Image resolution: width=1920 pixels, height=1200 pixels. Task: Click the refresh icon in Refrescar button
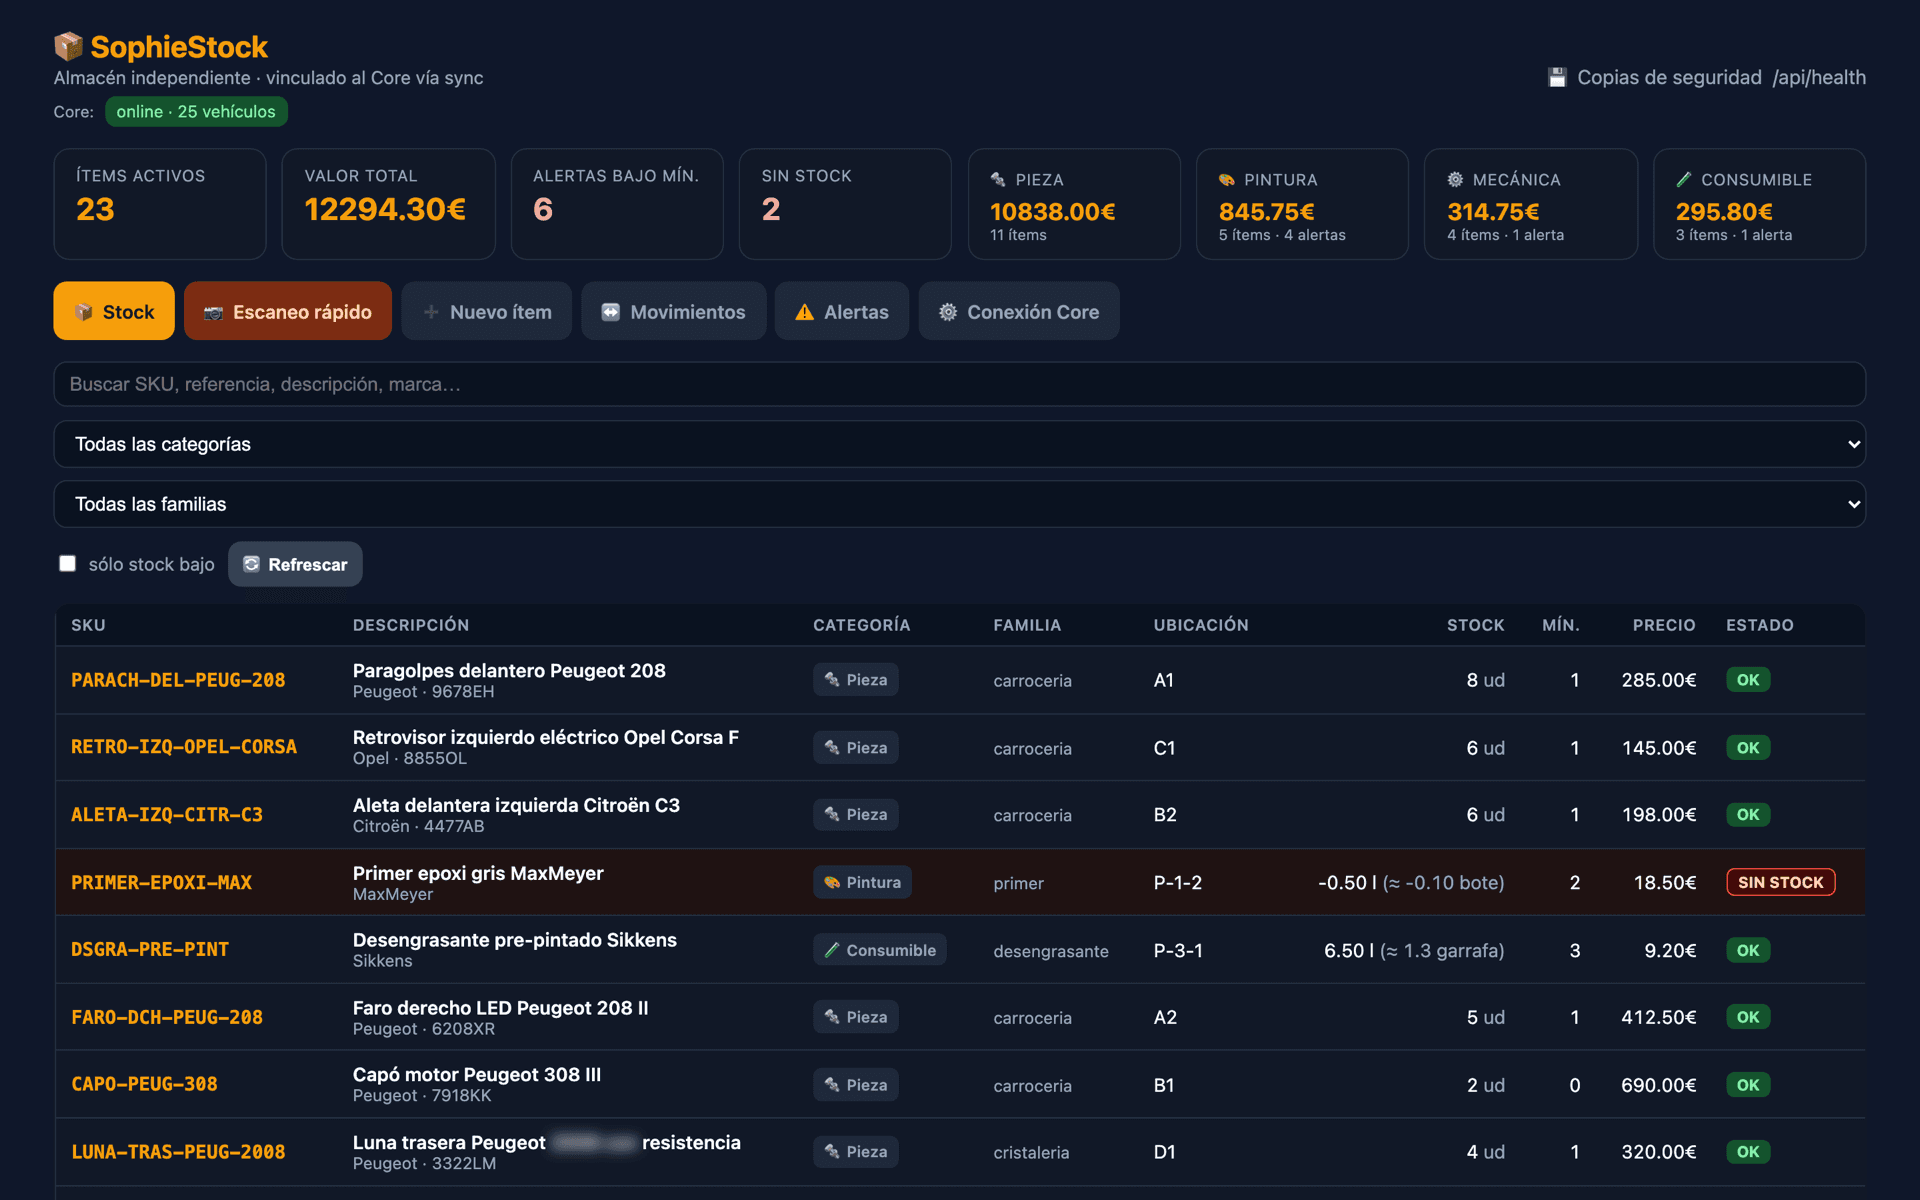(252, 565)
